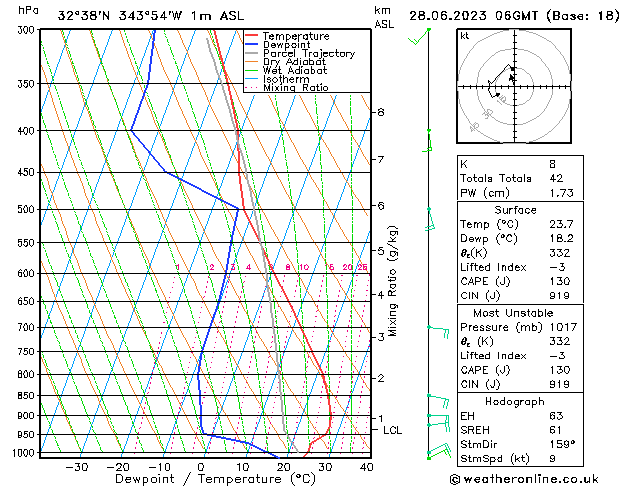The height and width of the screenshot is (486, 629).
Task: Click the weatheronline.co.uk copyright link
Action: (x=524, y=479)
